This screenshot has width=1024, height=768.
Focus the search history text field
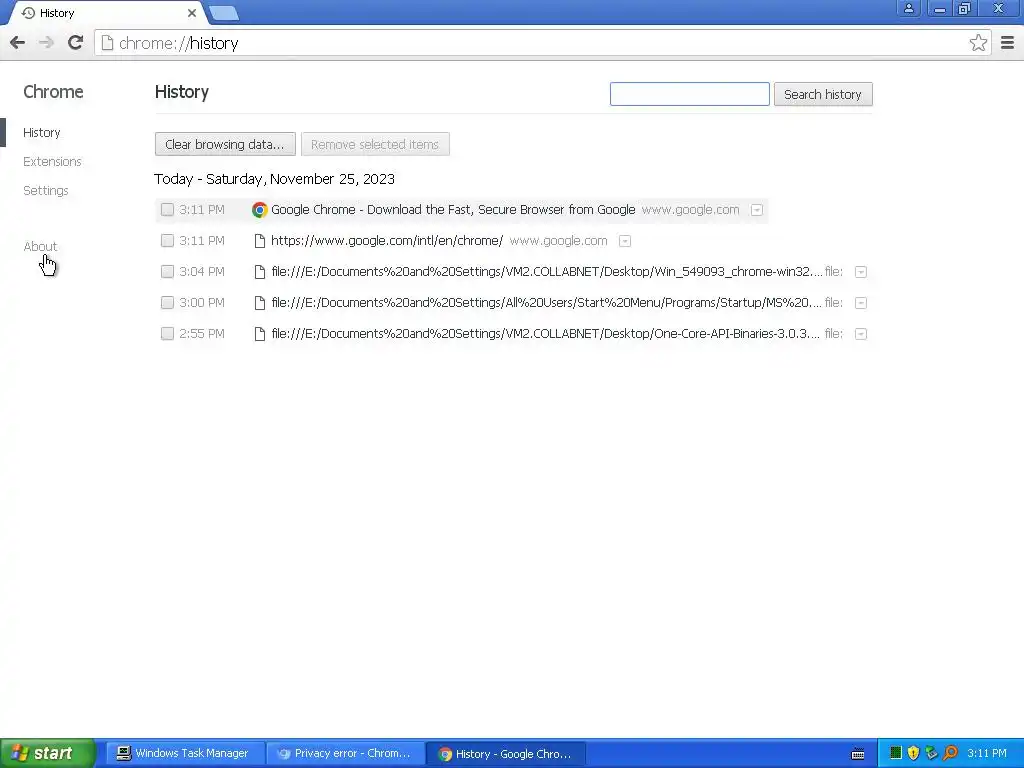tap(689, 94)
